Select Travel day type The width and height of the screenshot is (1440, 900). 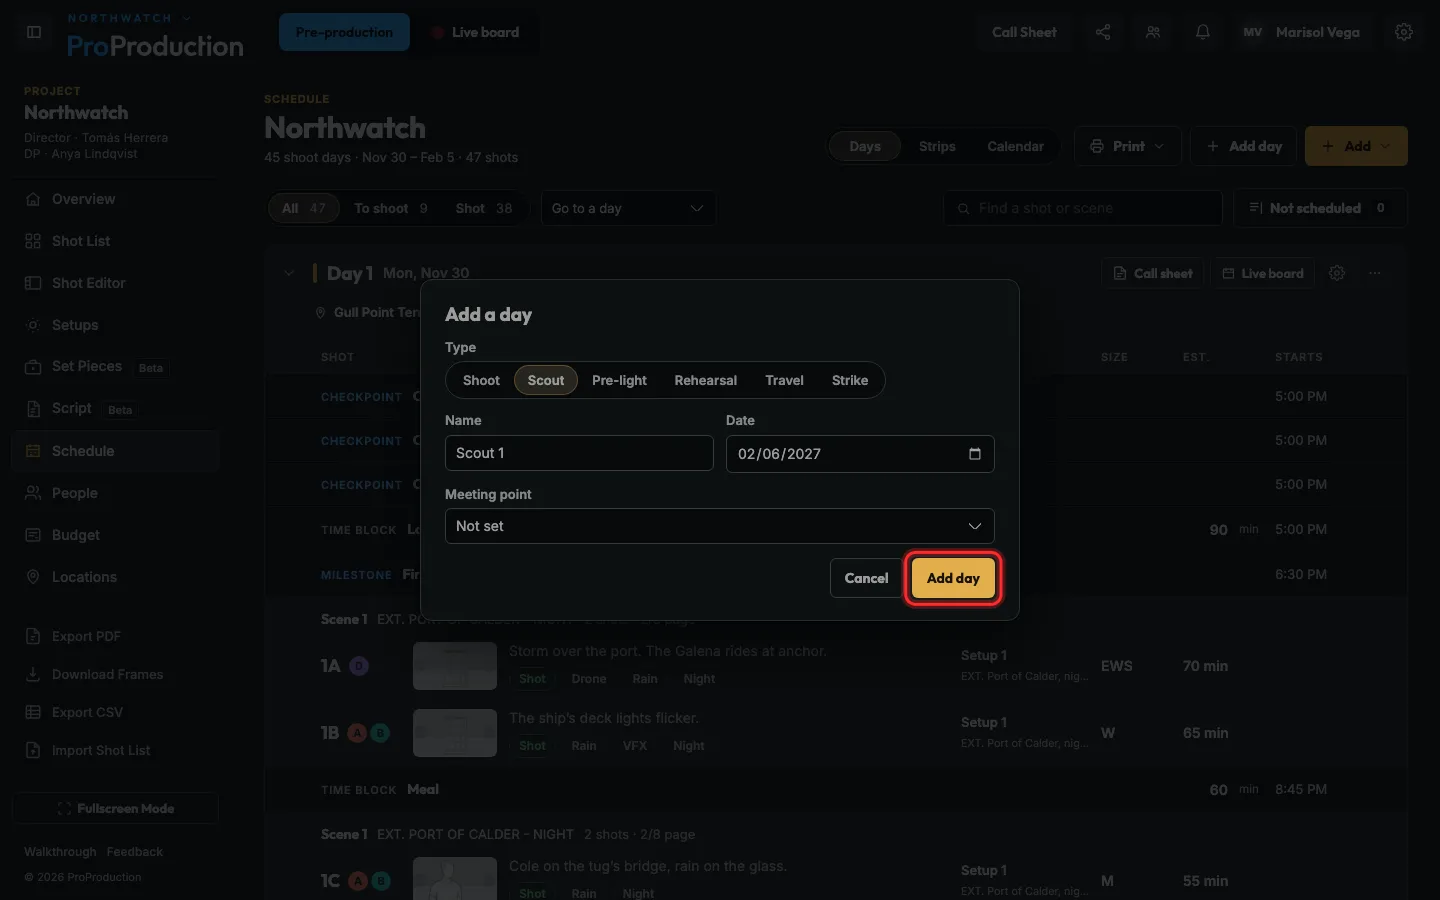[x=784, y=380]
